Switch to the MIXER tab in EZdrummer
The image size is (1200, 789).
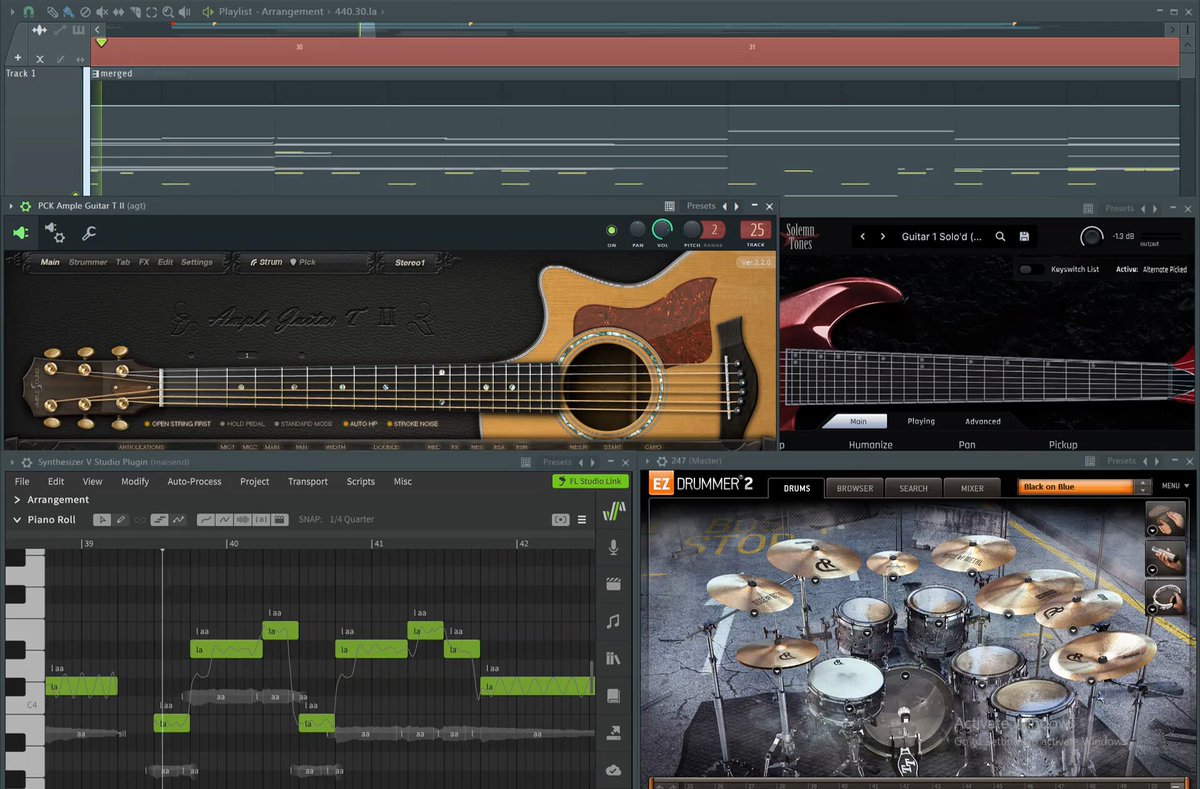tap(972, 488)
